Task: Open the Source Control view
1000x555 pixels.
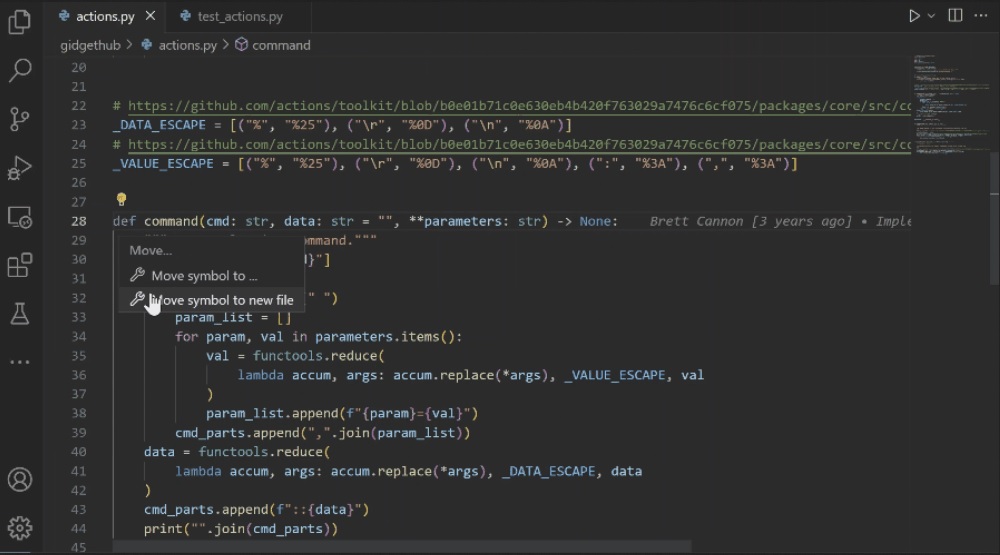Action: click(x=20, y=119)
